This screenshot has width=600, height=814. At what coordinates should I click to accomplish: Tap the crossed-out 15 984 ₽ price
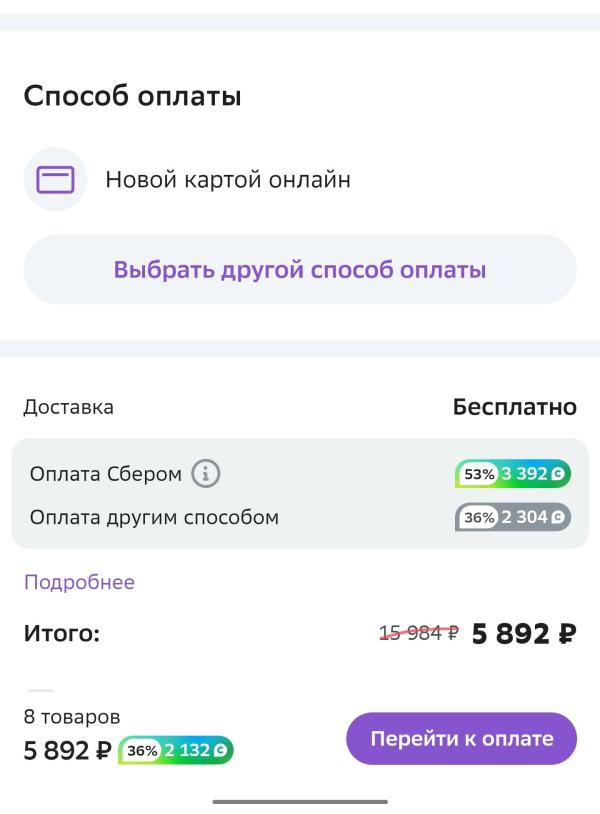point(419,633)
